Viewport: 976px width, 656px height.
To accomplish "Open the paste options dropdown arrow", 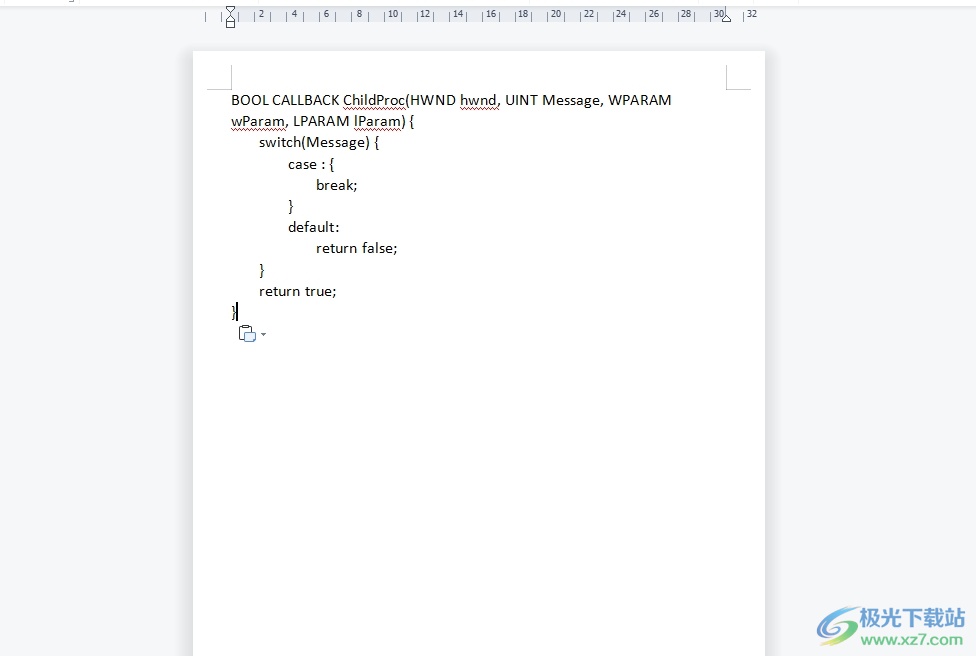I will (263, 334).
